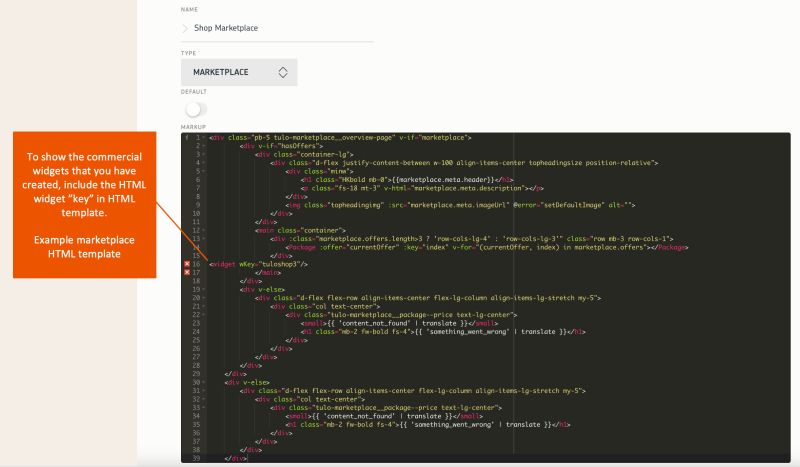The height and width of the screenshot is (467, 800).
Task: Click the marketplace.meta.header h1 line
Action: click(407, 180)
